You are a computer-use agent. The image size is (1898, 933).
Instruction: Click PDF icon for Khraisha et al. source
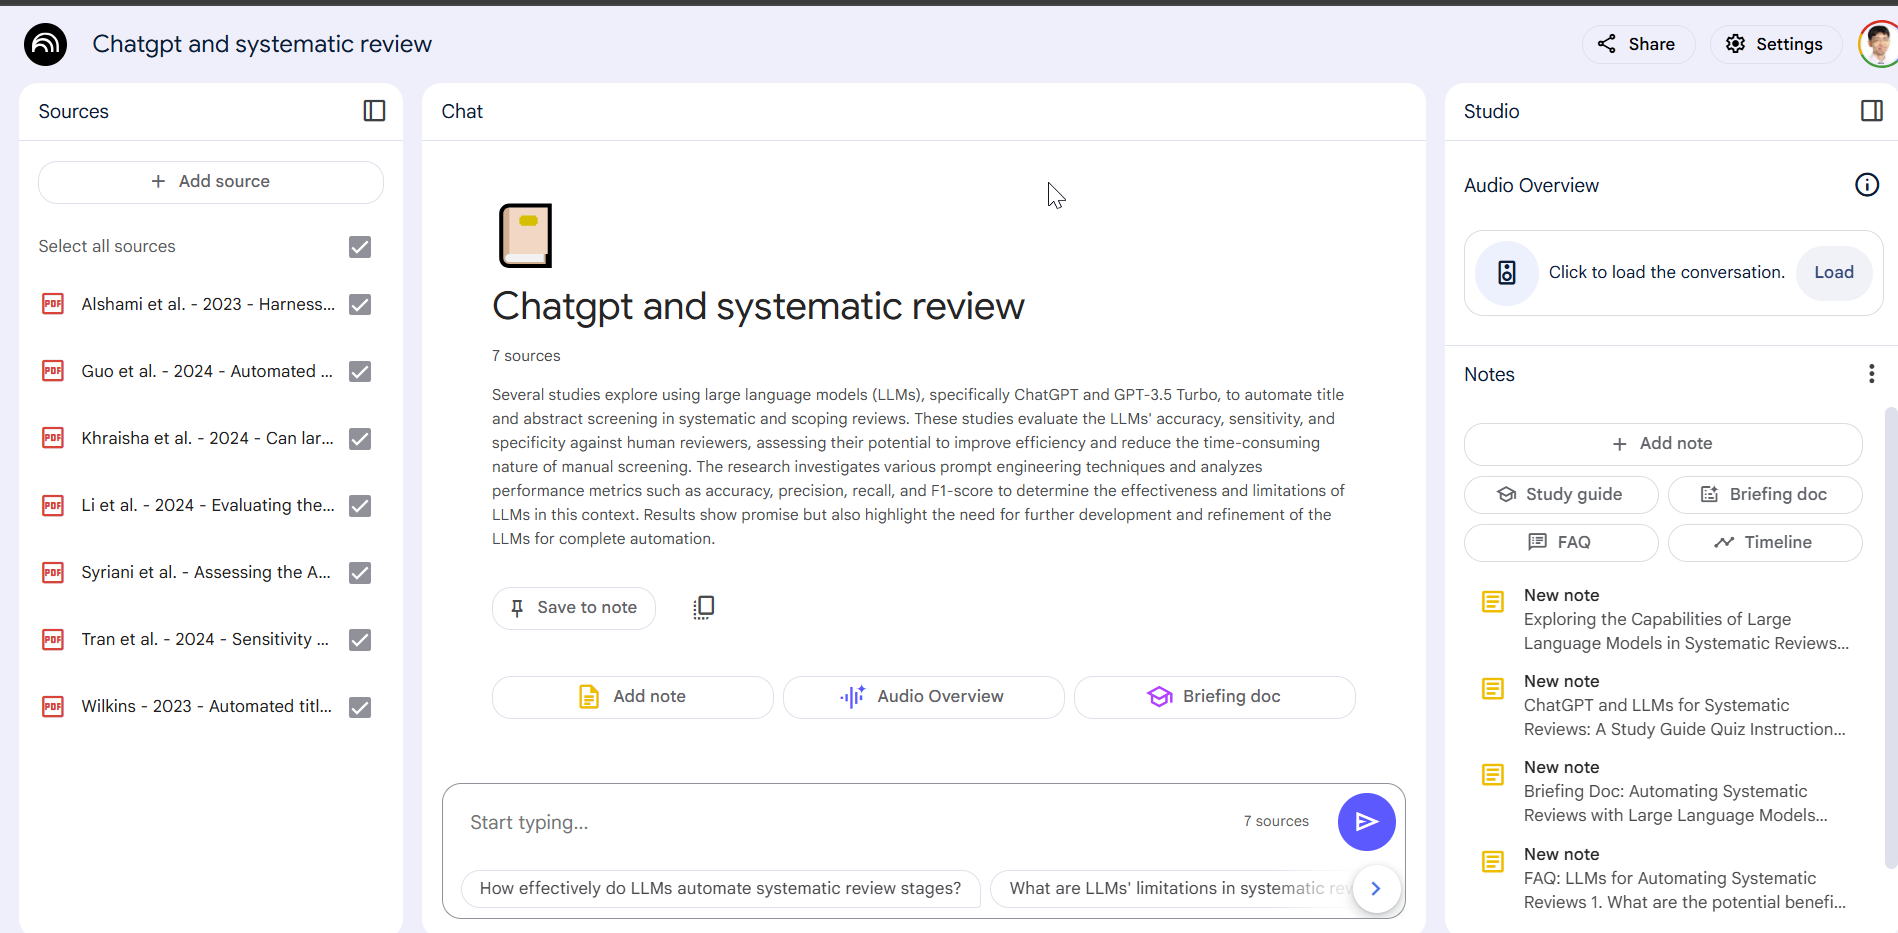[53, 438]
